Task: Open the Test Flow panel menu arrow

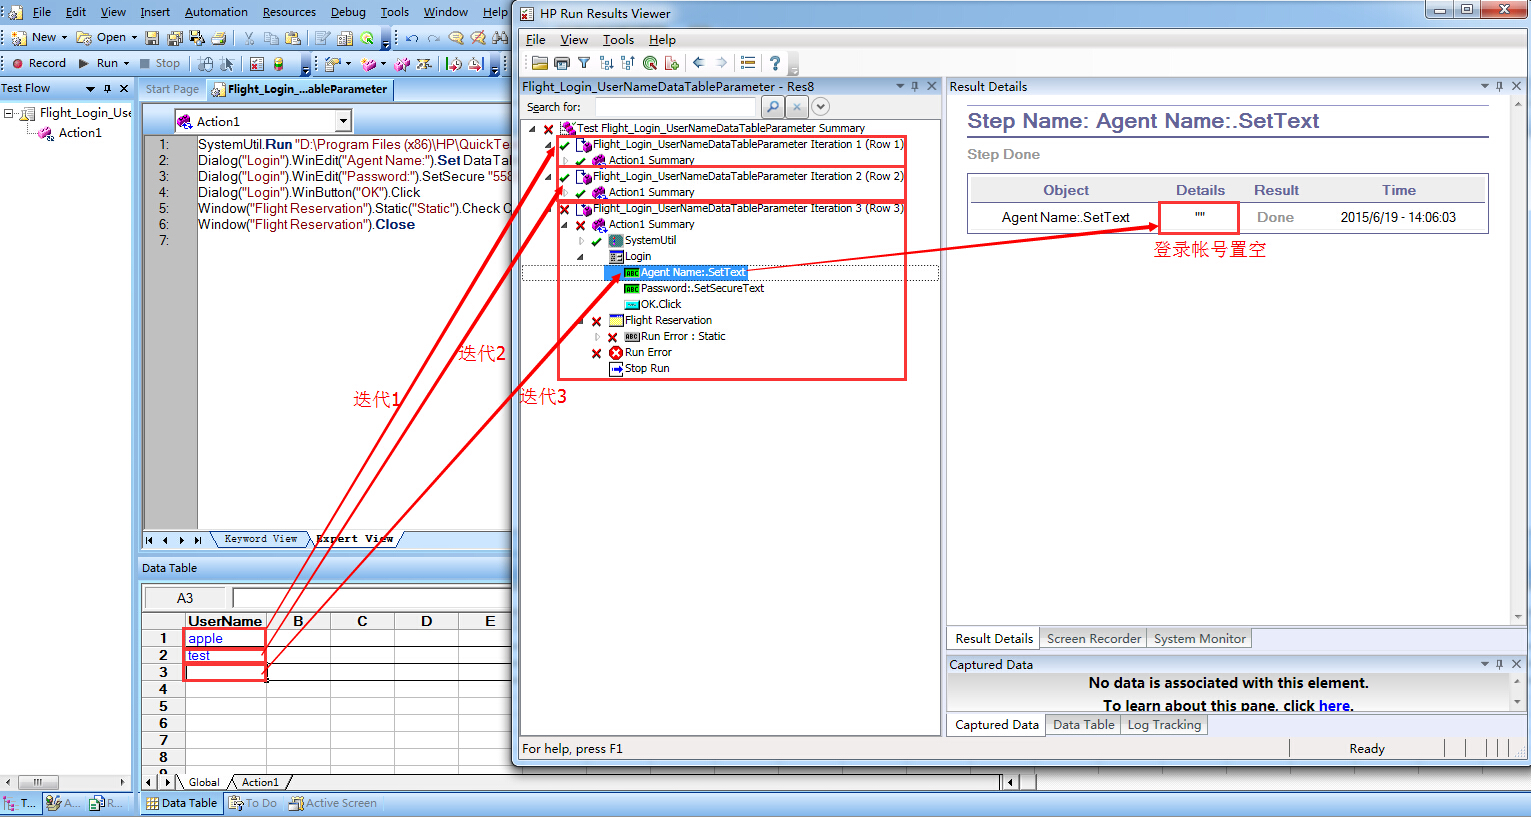Action: pos(90,88)
